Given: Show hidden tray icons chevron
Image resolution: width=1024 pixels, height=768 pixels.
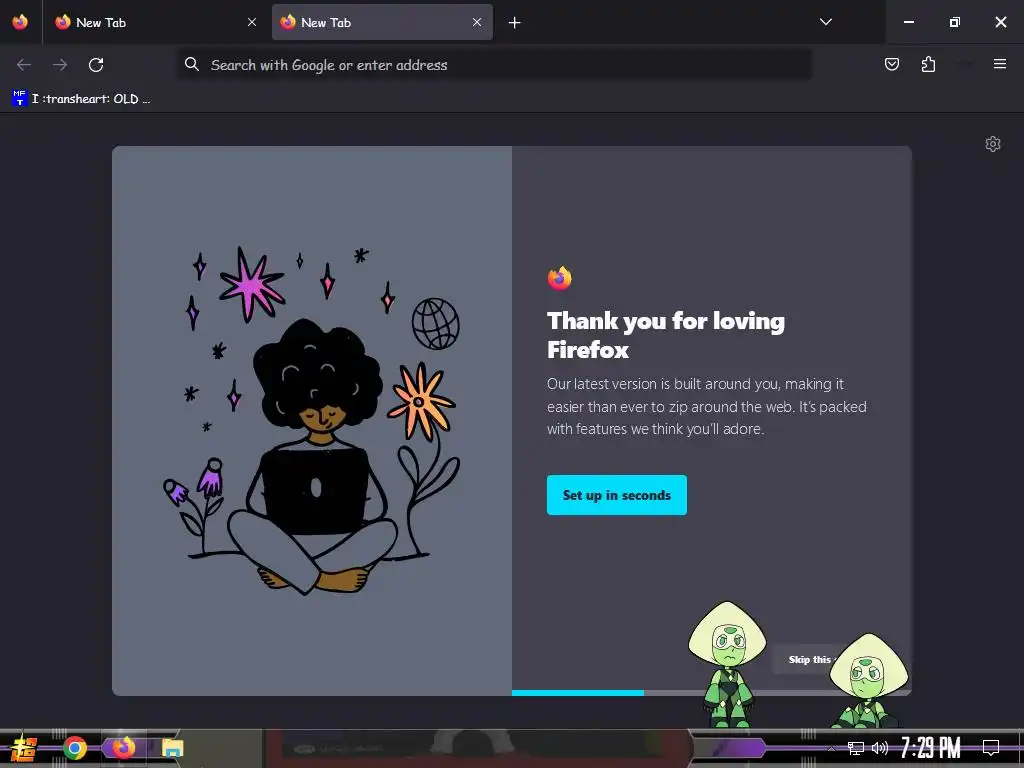Looking at the screenshot, I should (x=831, y=748).
